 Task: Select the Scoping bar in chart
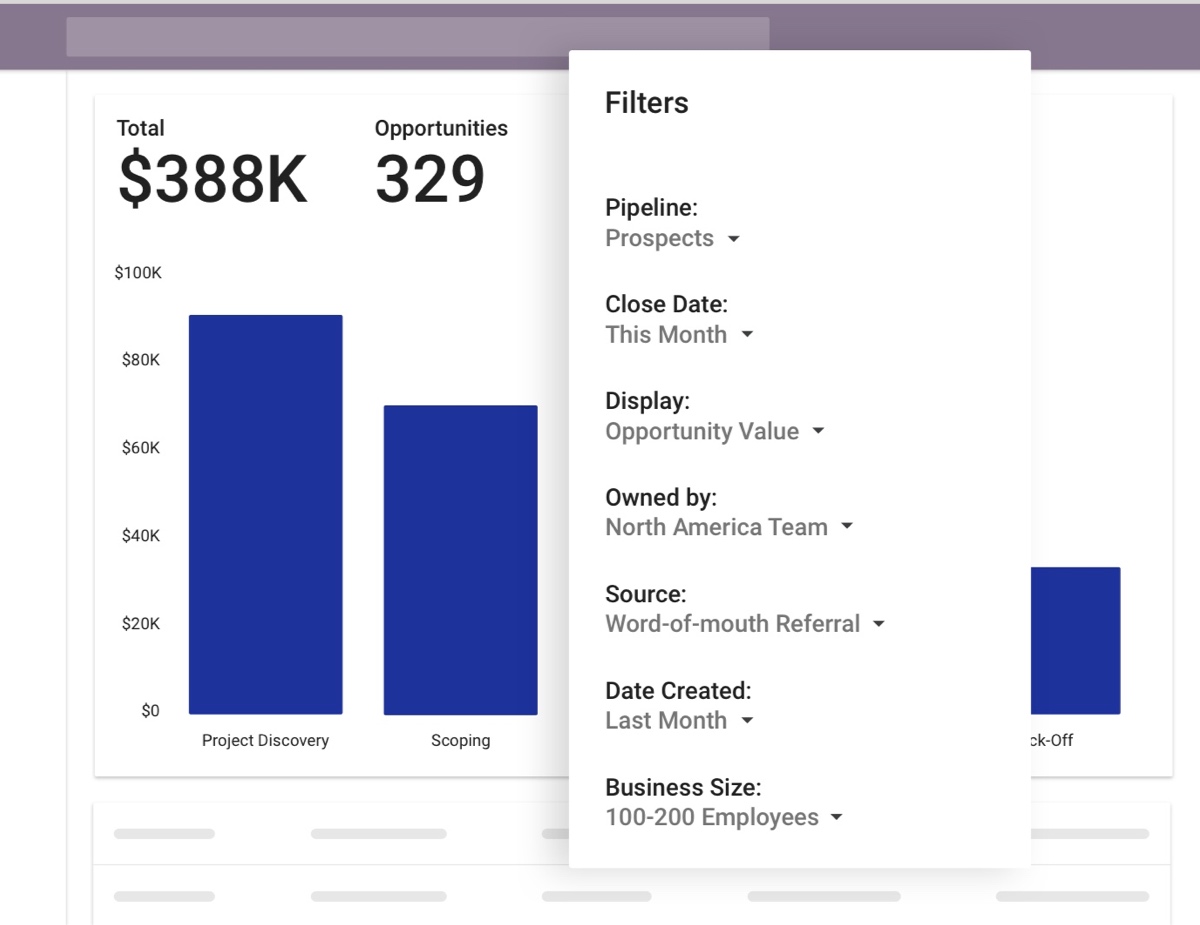tap(461, 560)
